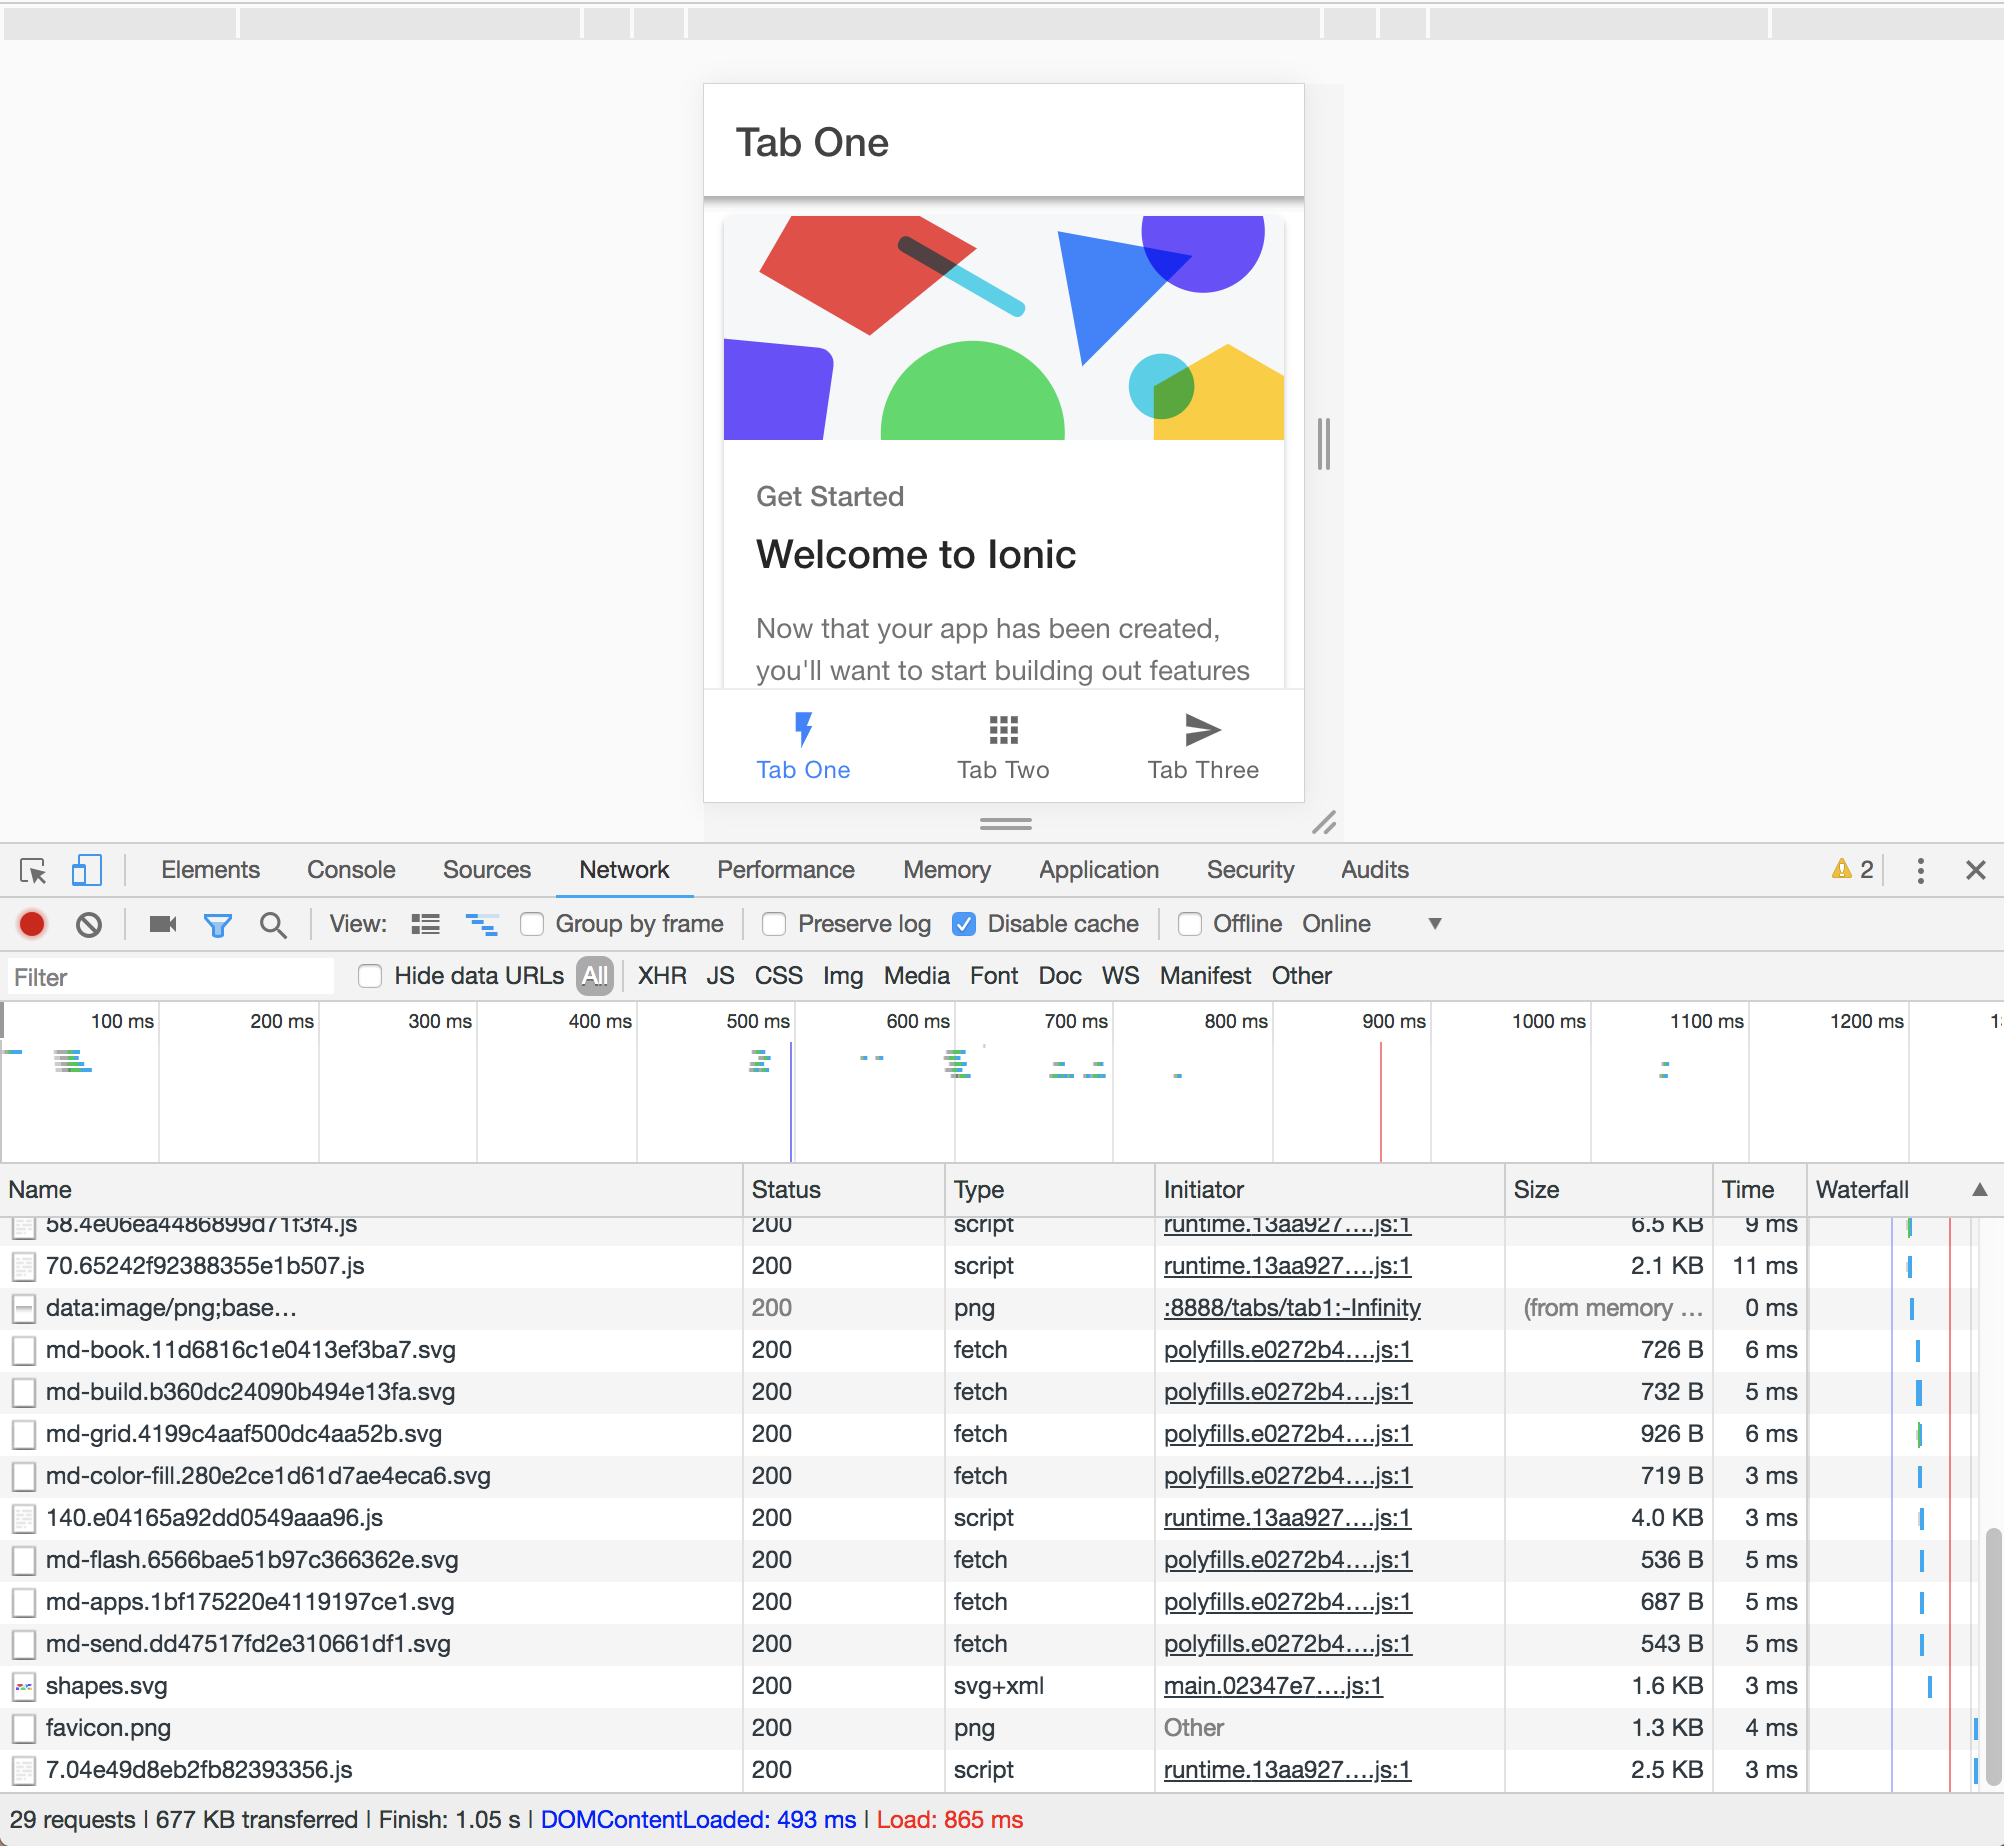Image resolution: width=2004 pixels, height=1846 pixels.
Task: Check the Offline checkbox
Action: [x=1190, y=924]
